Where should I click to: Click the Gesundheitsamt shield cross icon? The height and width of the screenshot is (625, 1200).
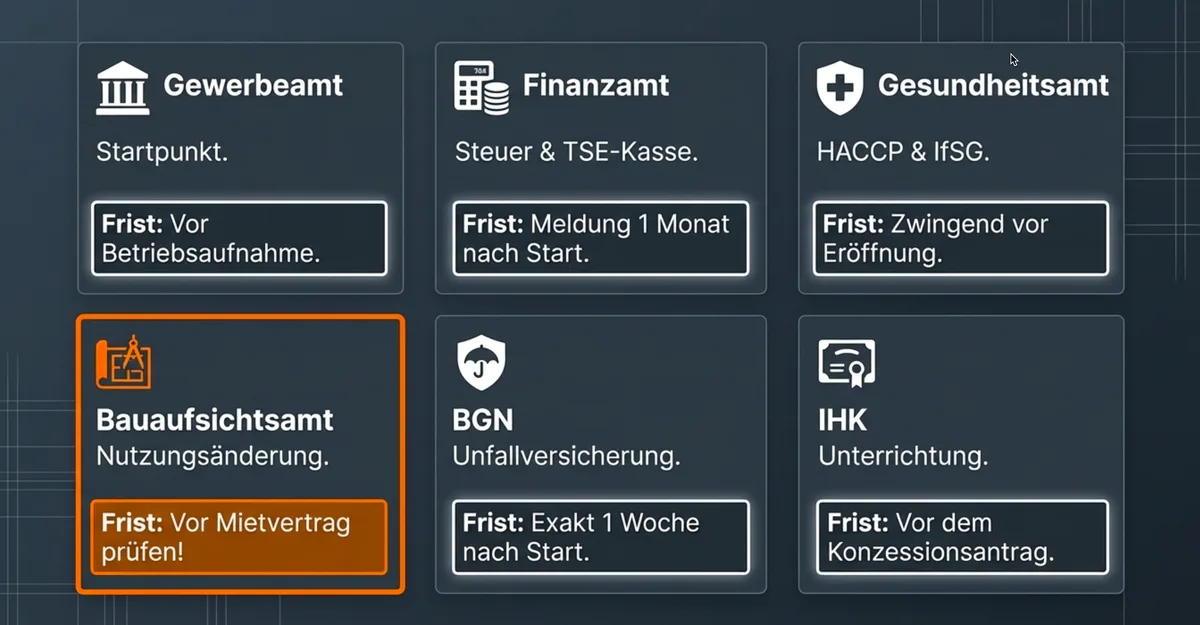pos(839,88)
